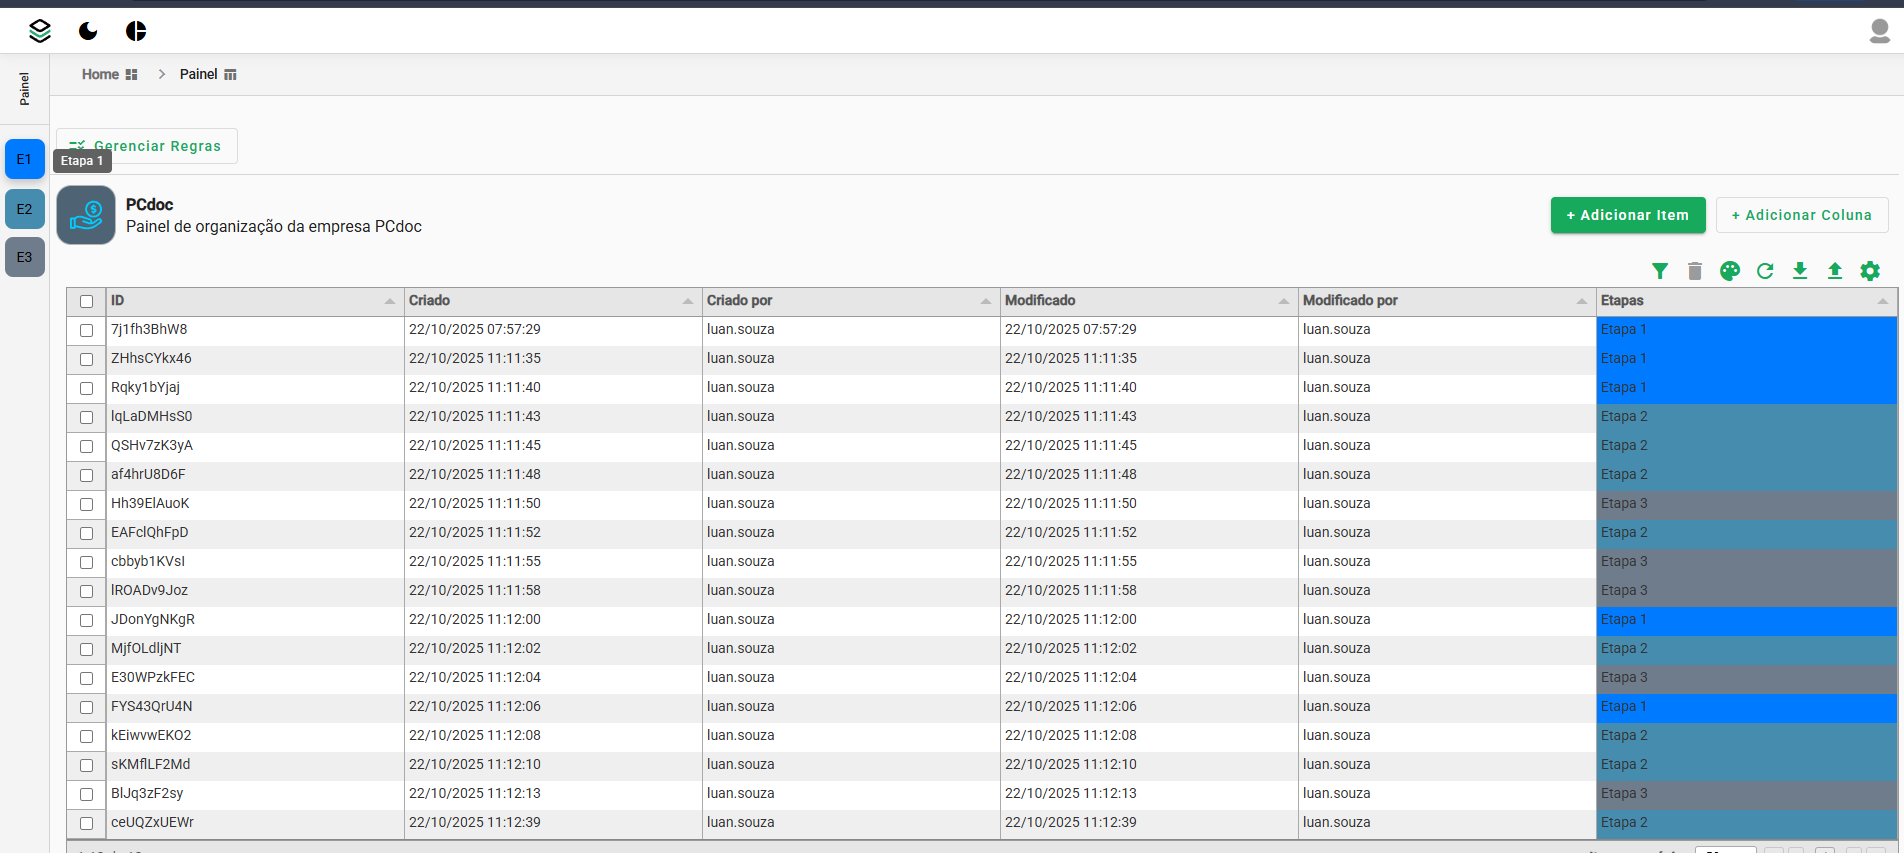The width and height of the screenshot is (1904, 853).
Task: Tick the checkbox for row Hh39ElAuoK
Action: coord(87,504)
